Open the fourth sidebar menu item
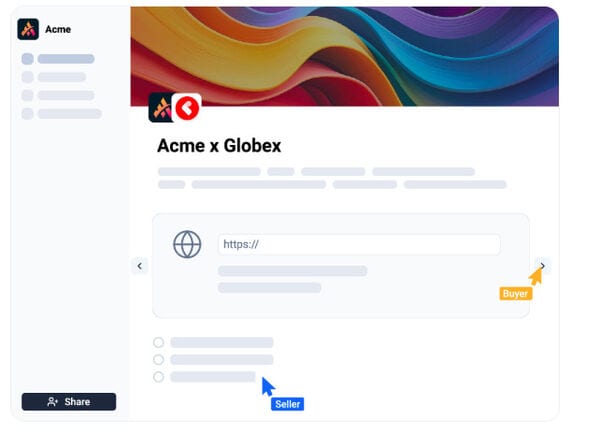 click(62, 114)
